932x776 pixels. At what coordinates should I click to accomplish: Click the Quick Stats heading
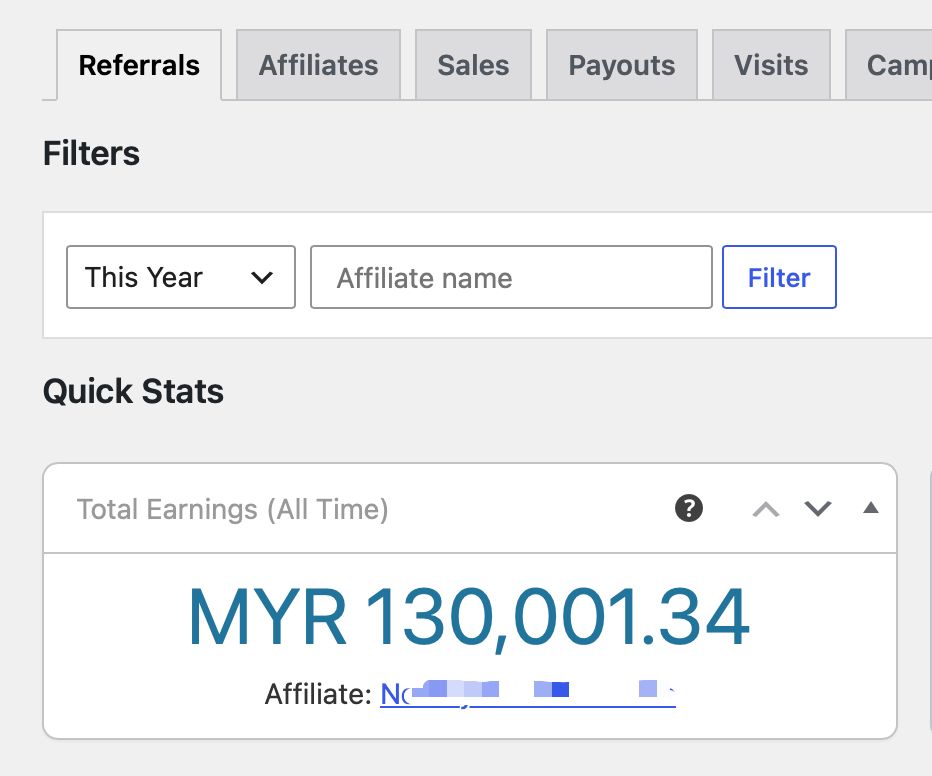pyautogui.click(x=133, y=391)
